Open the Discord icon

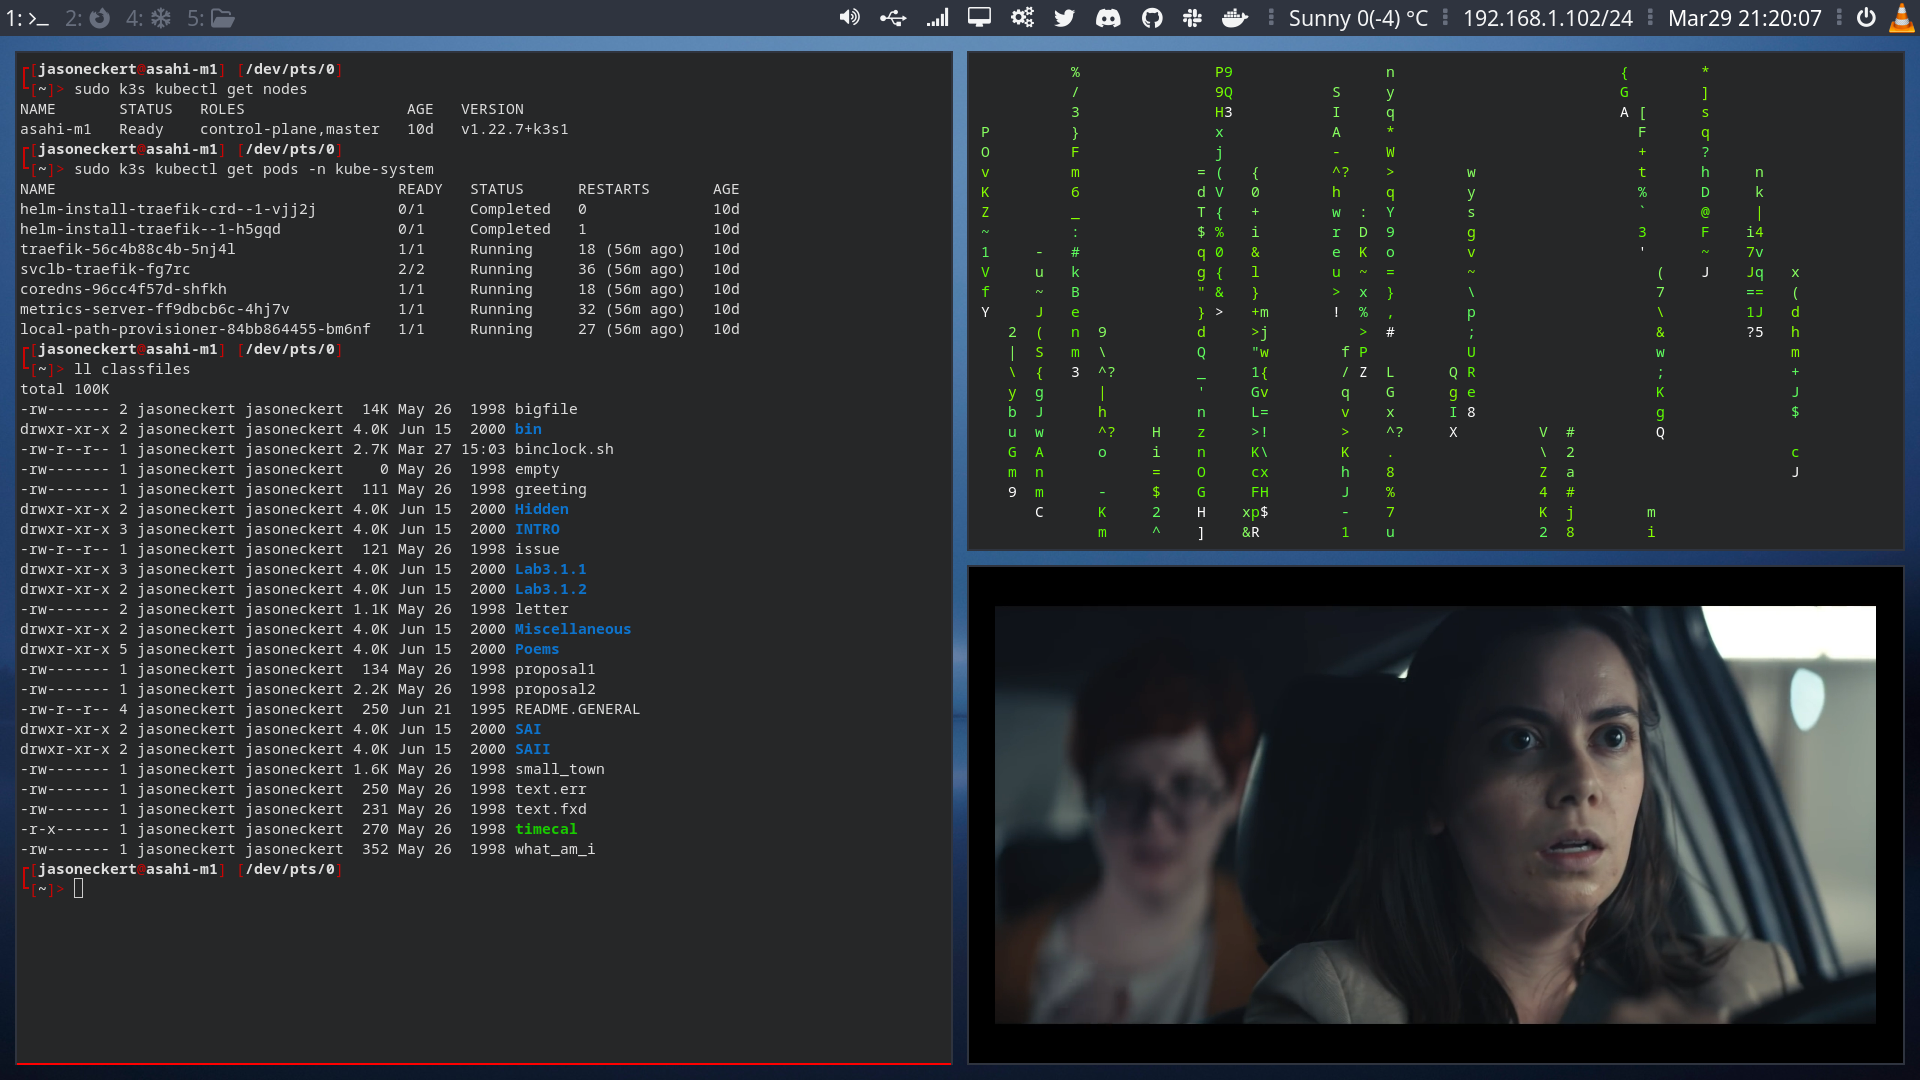pyautogui.click(x=1108, y=18)
